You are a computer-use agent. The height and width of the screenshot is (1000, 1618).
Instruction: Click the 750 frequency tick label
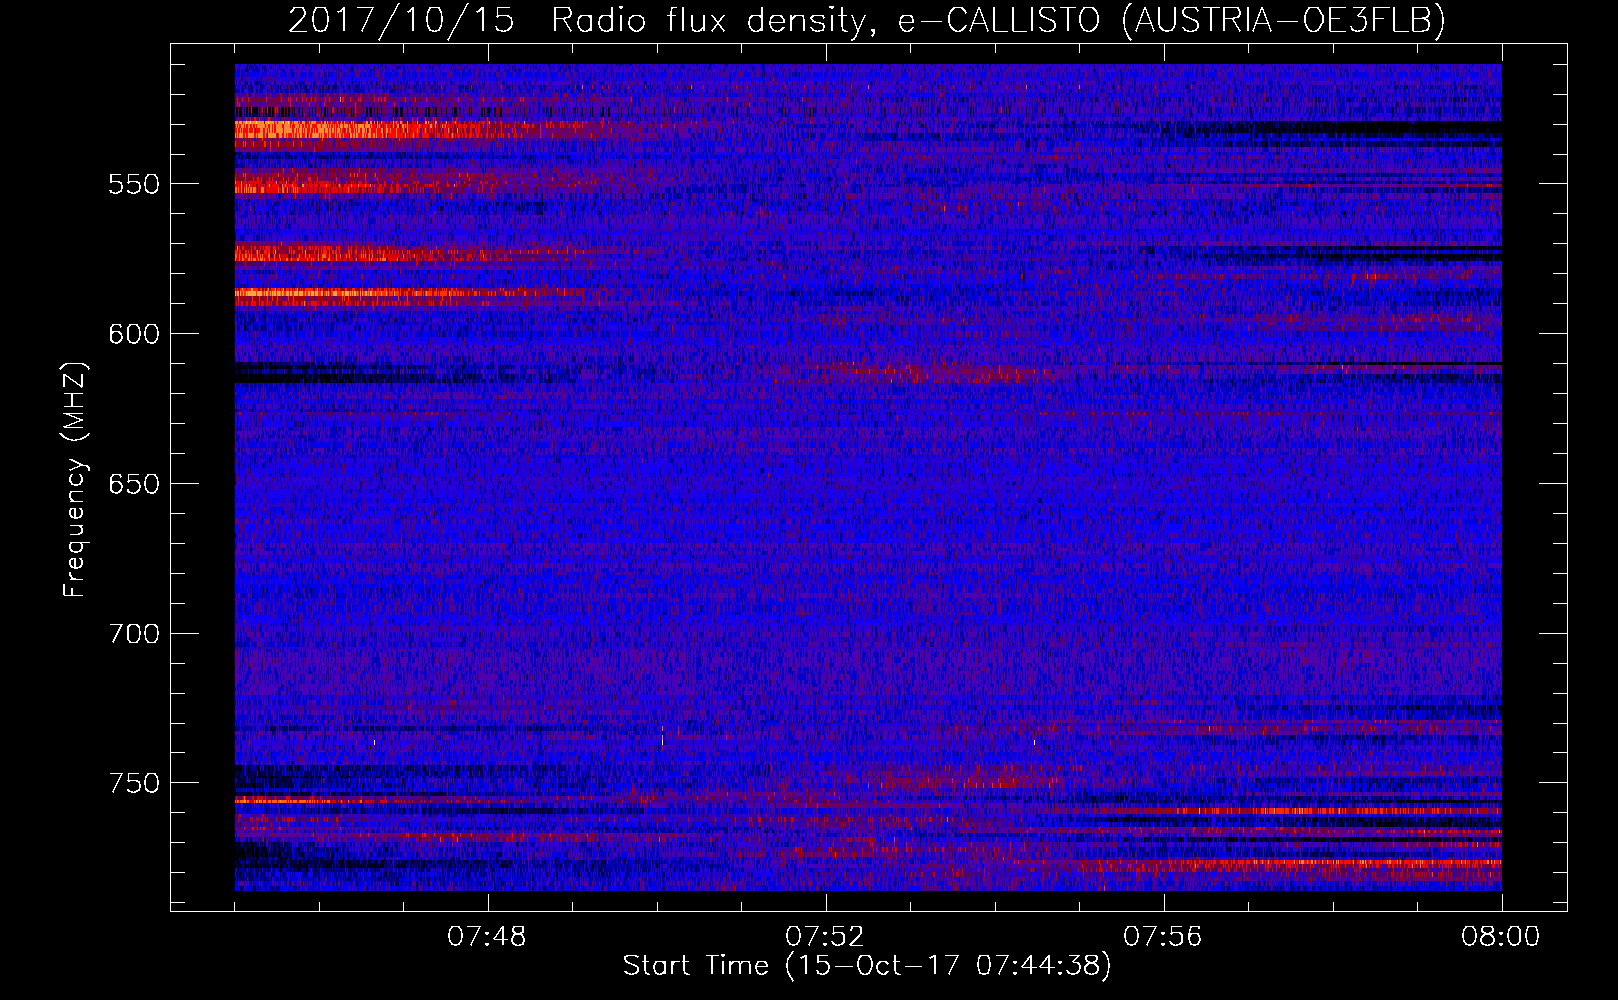coord(133,783)
